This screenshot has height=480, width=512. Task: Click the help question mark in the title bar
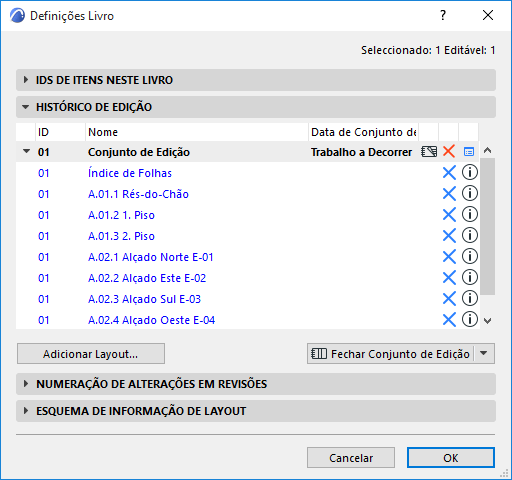coord(443,15)
